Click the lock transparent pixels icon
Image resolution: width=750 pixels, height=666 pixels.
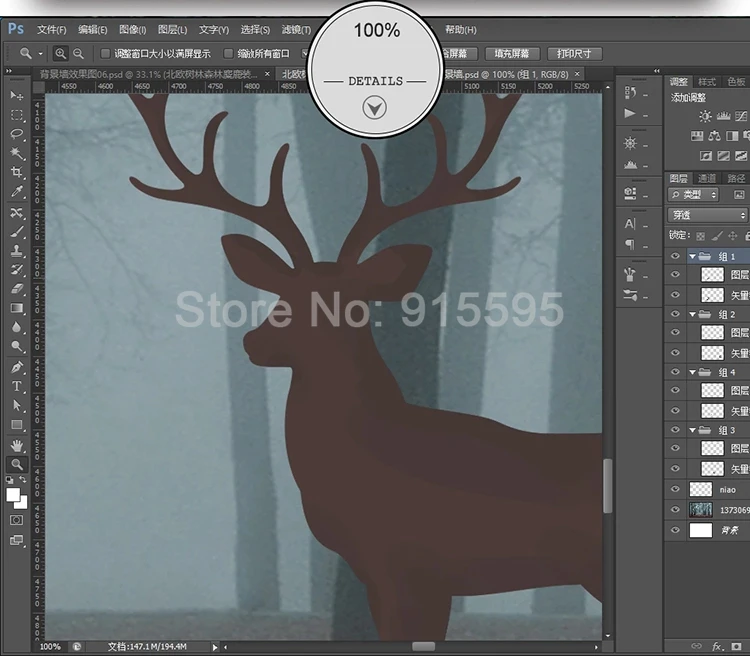click(x=700, y=236)
